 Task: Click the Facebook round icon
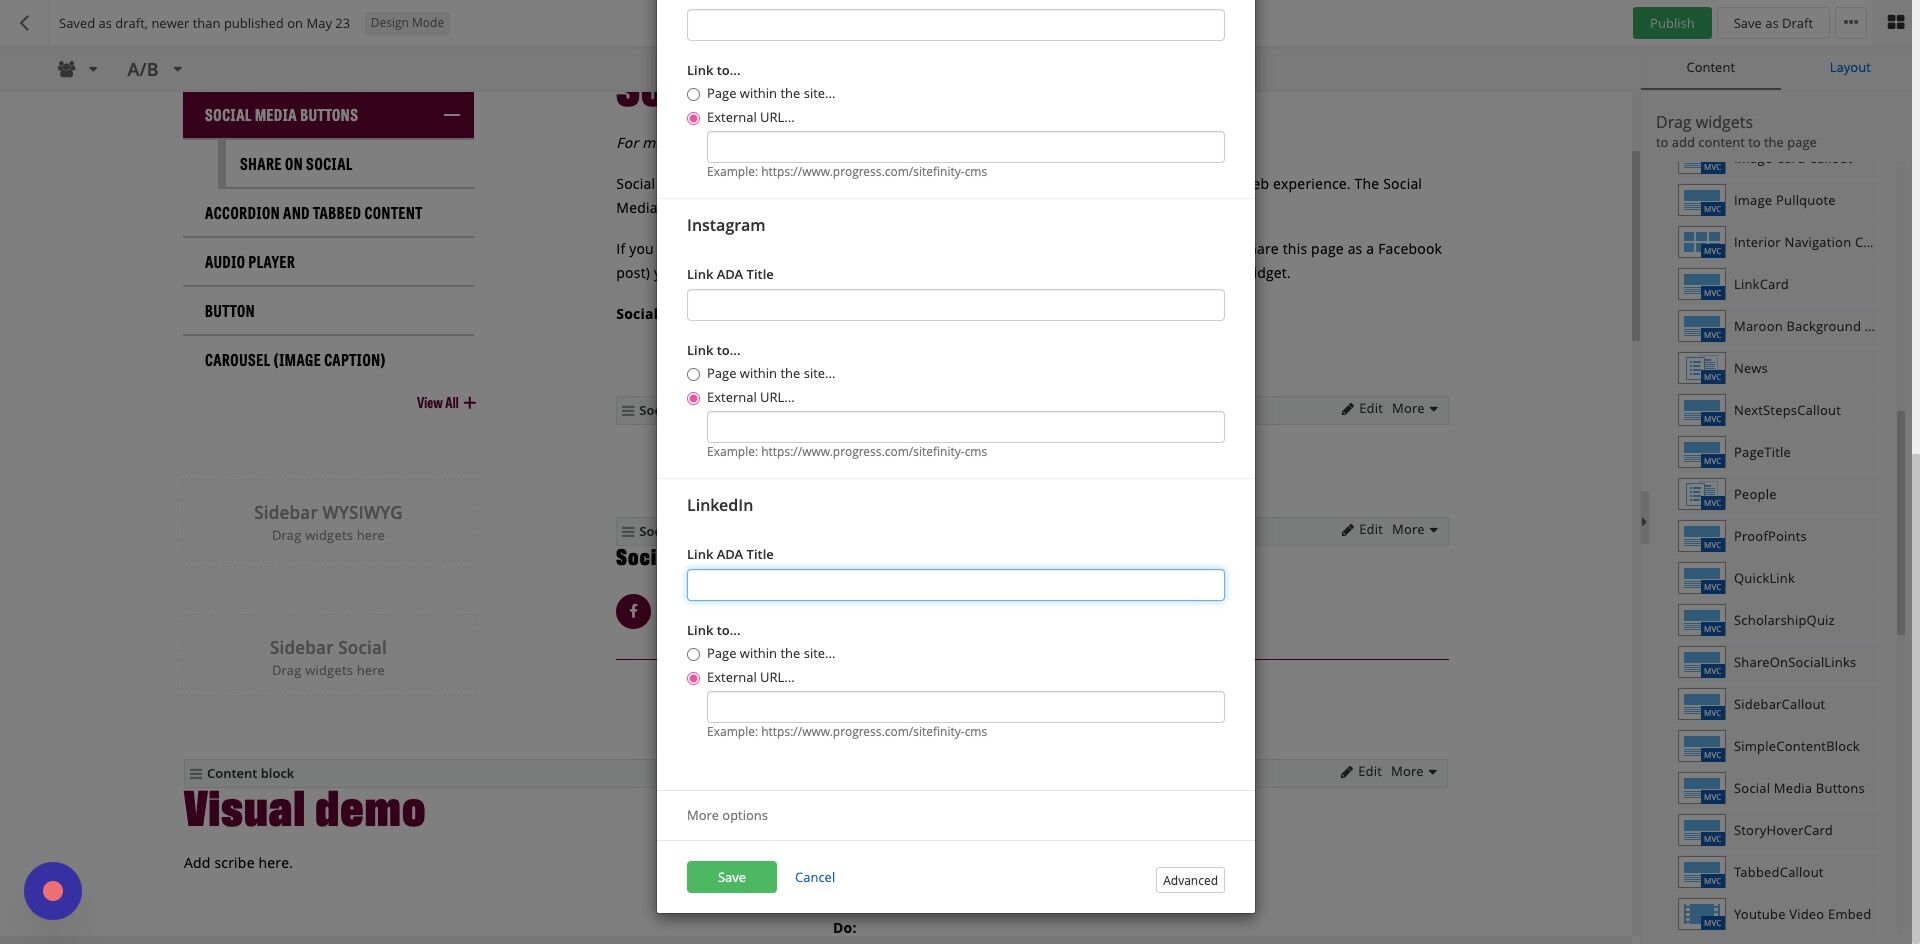[633, 611]
